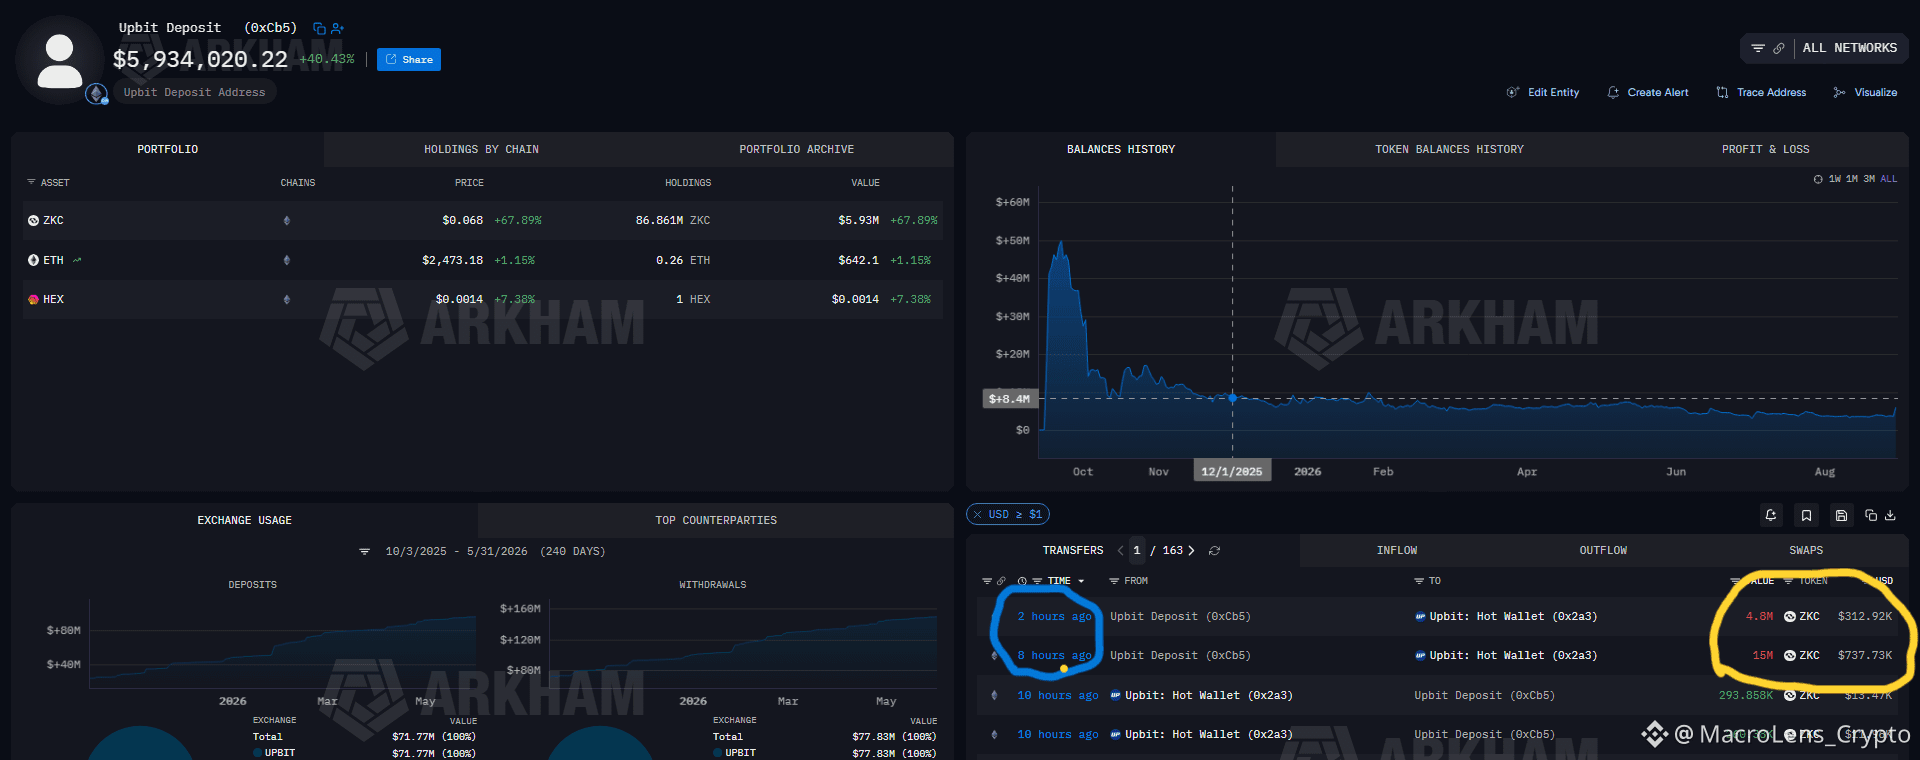Image resolution: width=1920 pixels, height=760 pixels.
Task: Switch to the Portfolio tab
Action: 168,149
